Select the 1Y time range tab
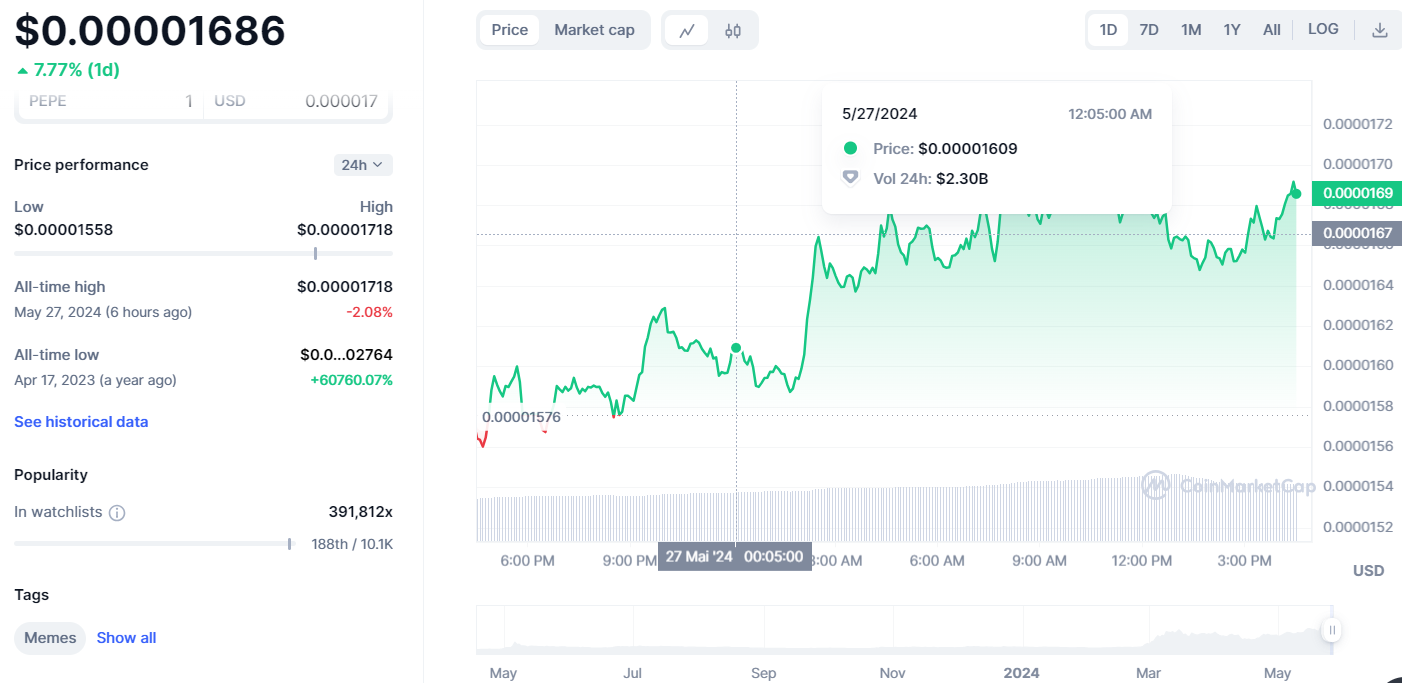The image size is (1402, 683). (x=1232, y=30)
